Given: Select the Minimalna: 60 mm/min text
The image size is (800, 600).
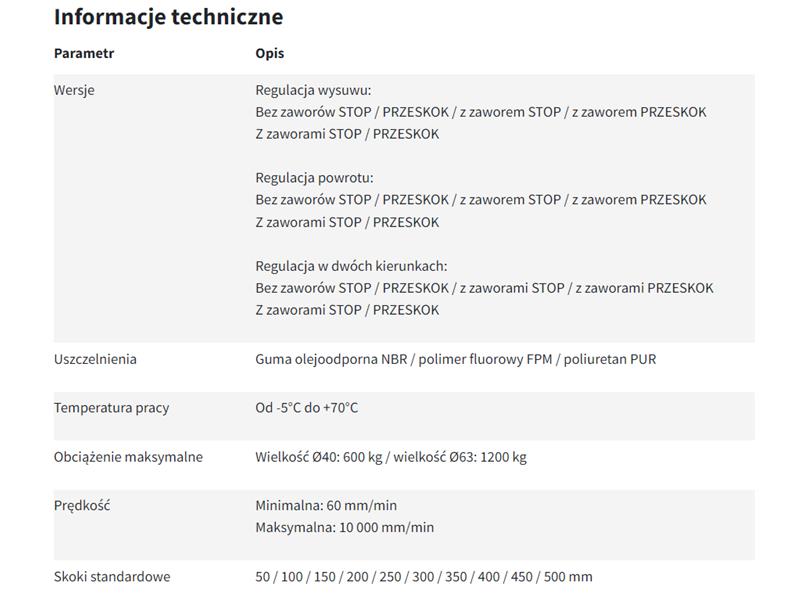Looking at the screenshot, I should (326, 506).
